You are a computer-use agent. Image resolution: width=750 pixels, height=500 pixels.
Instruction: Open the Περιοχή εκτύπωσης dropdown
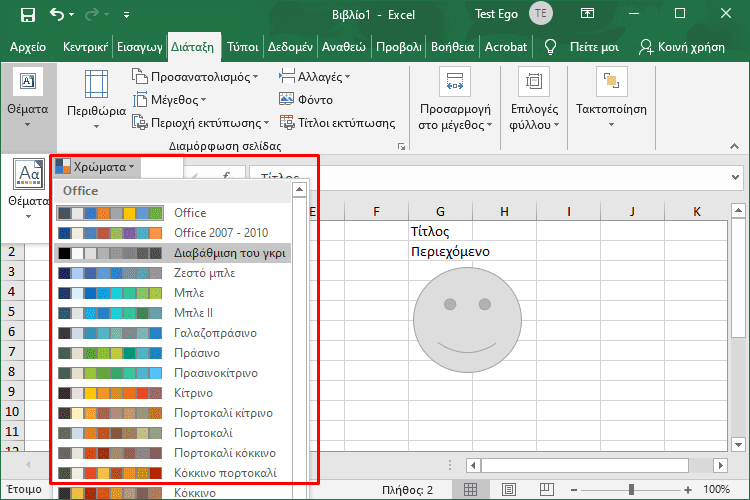pos(200,123)
